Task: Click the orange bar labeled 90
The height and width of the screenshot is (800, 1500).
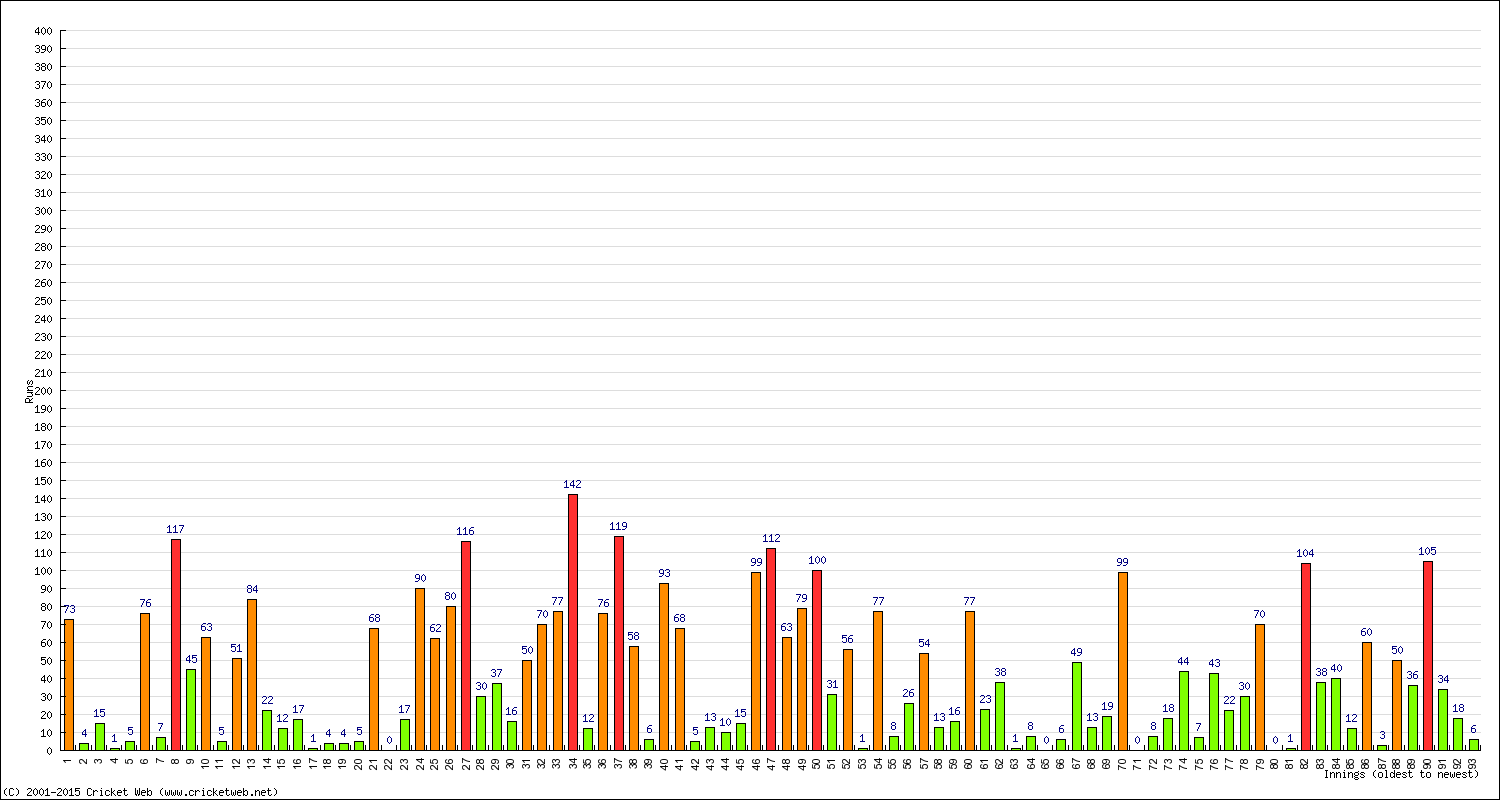Action: pos(420,669)
